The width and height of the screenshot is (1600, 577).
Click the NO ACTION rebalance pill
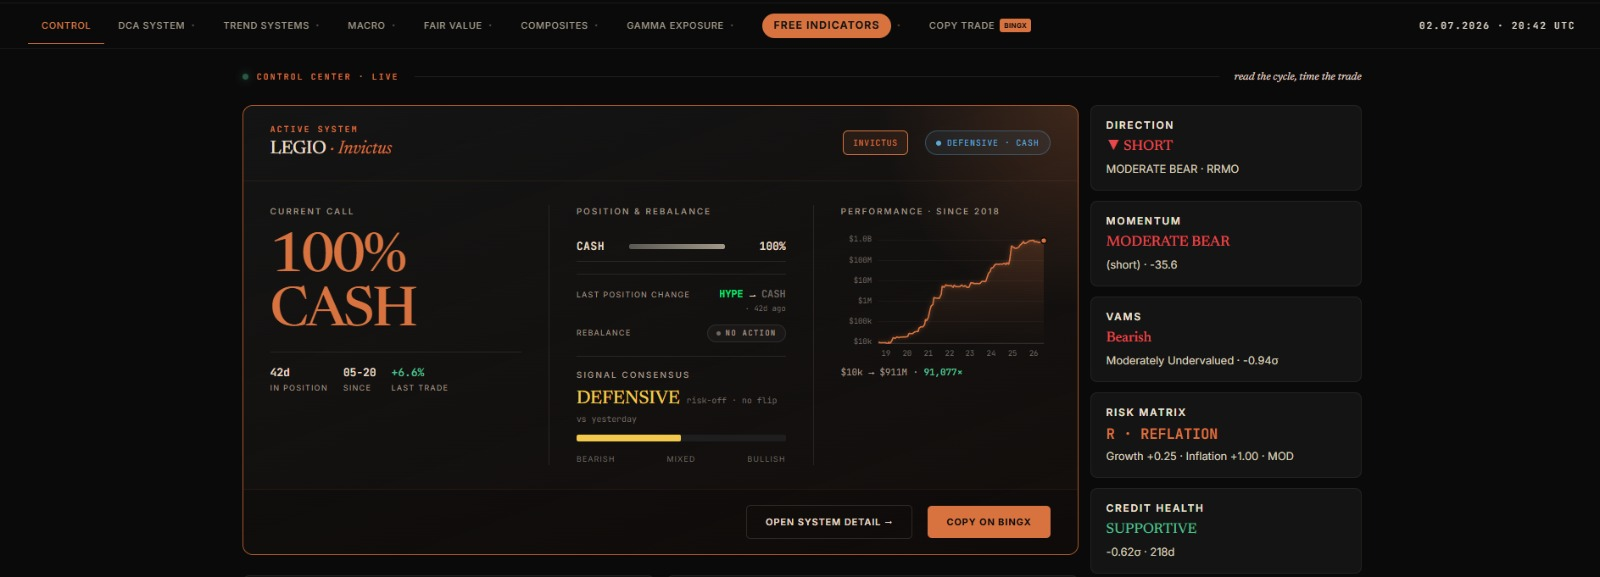pos(746,333)
